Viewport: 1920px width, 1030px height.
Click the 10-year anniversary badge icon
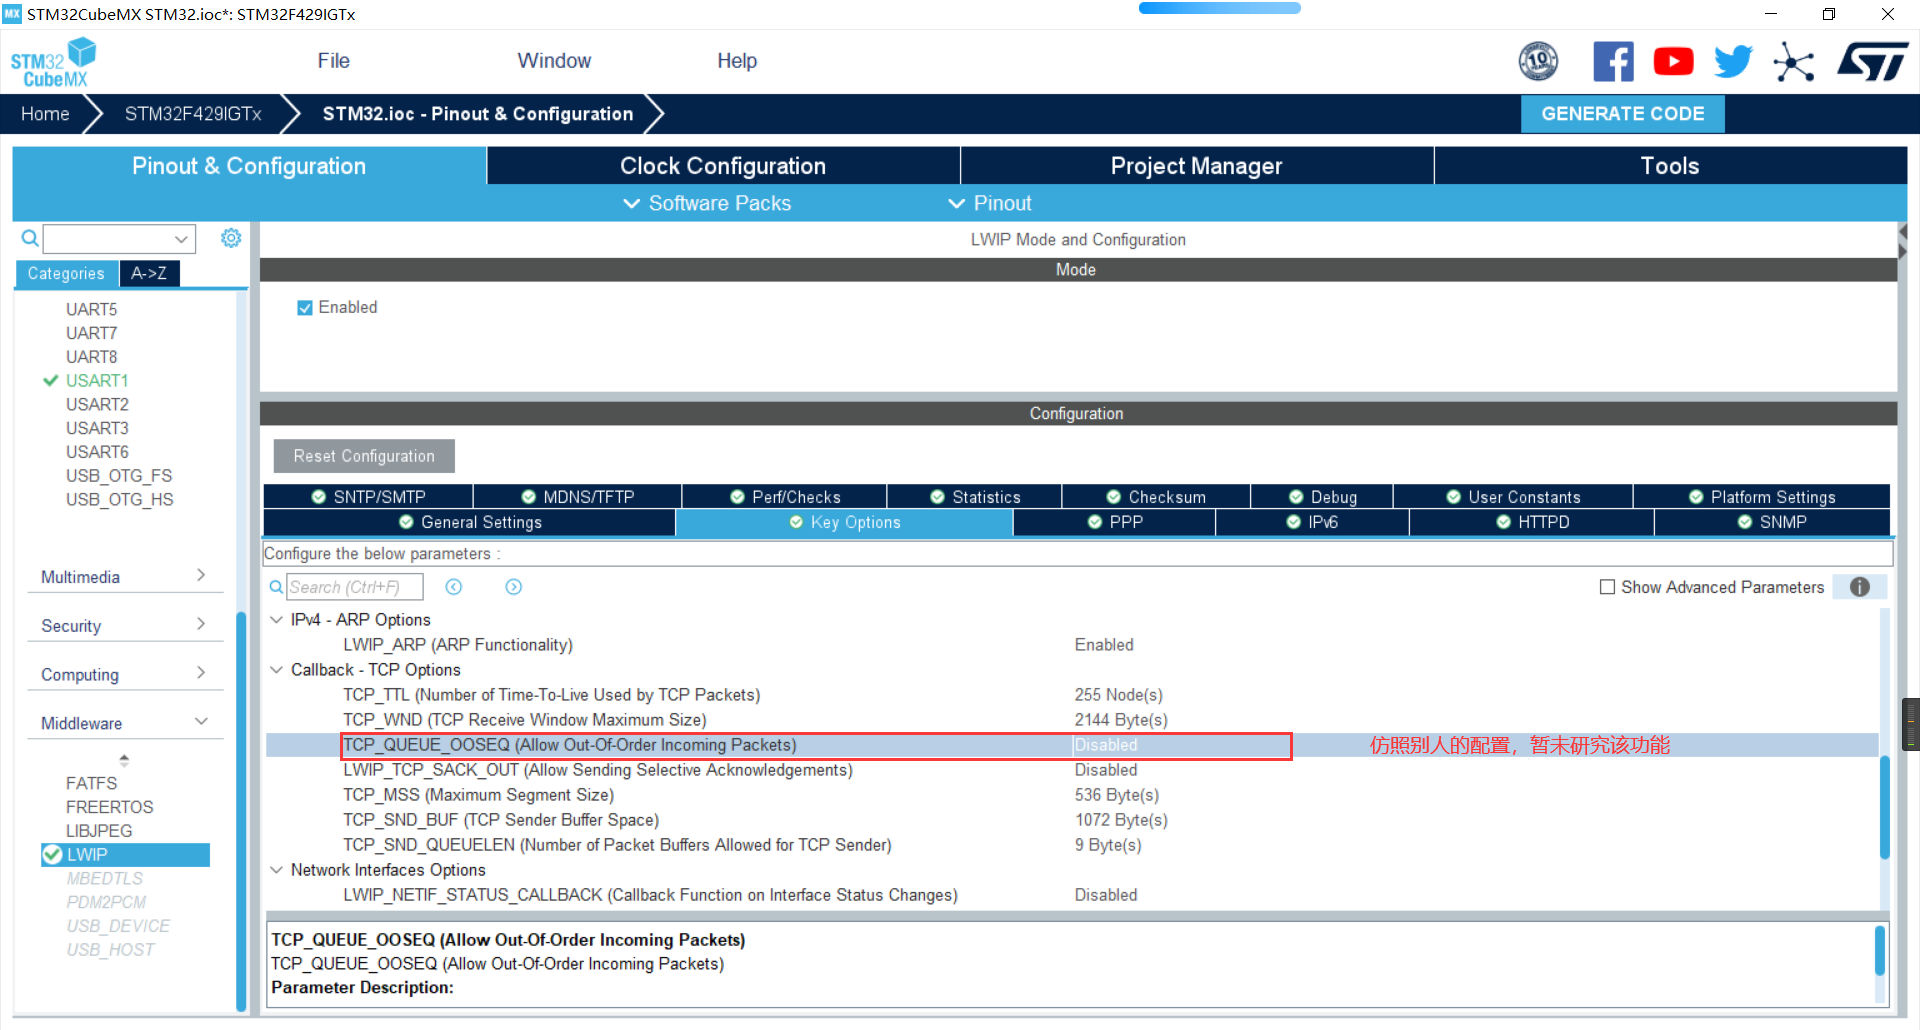tap(1538, 62)
